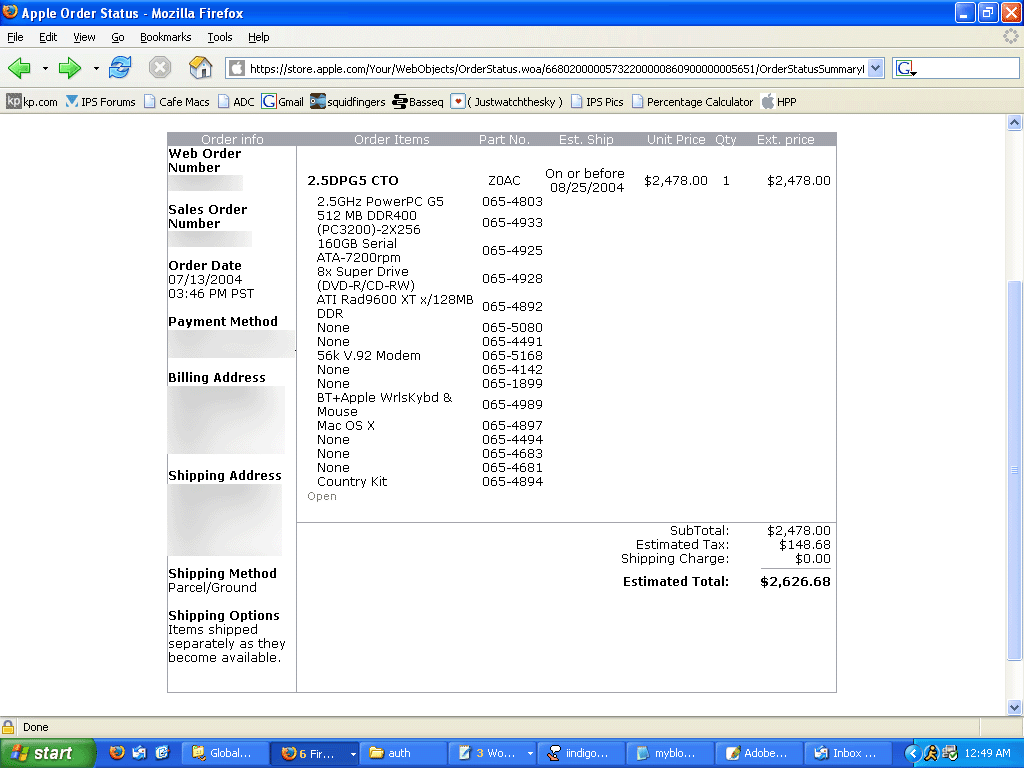Click part number 065-4803
This screenshot has height=768, width=1024.
tap(512, 202)
